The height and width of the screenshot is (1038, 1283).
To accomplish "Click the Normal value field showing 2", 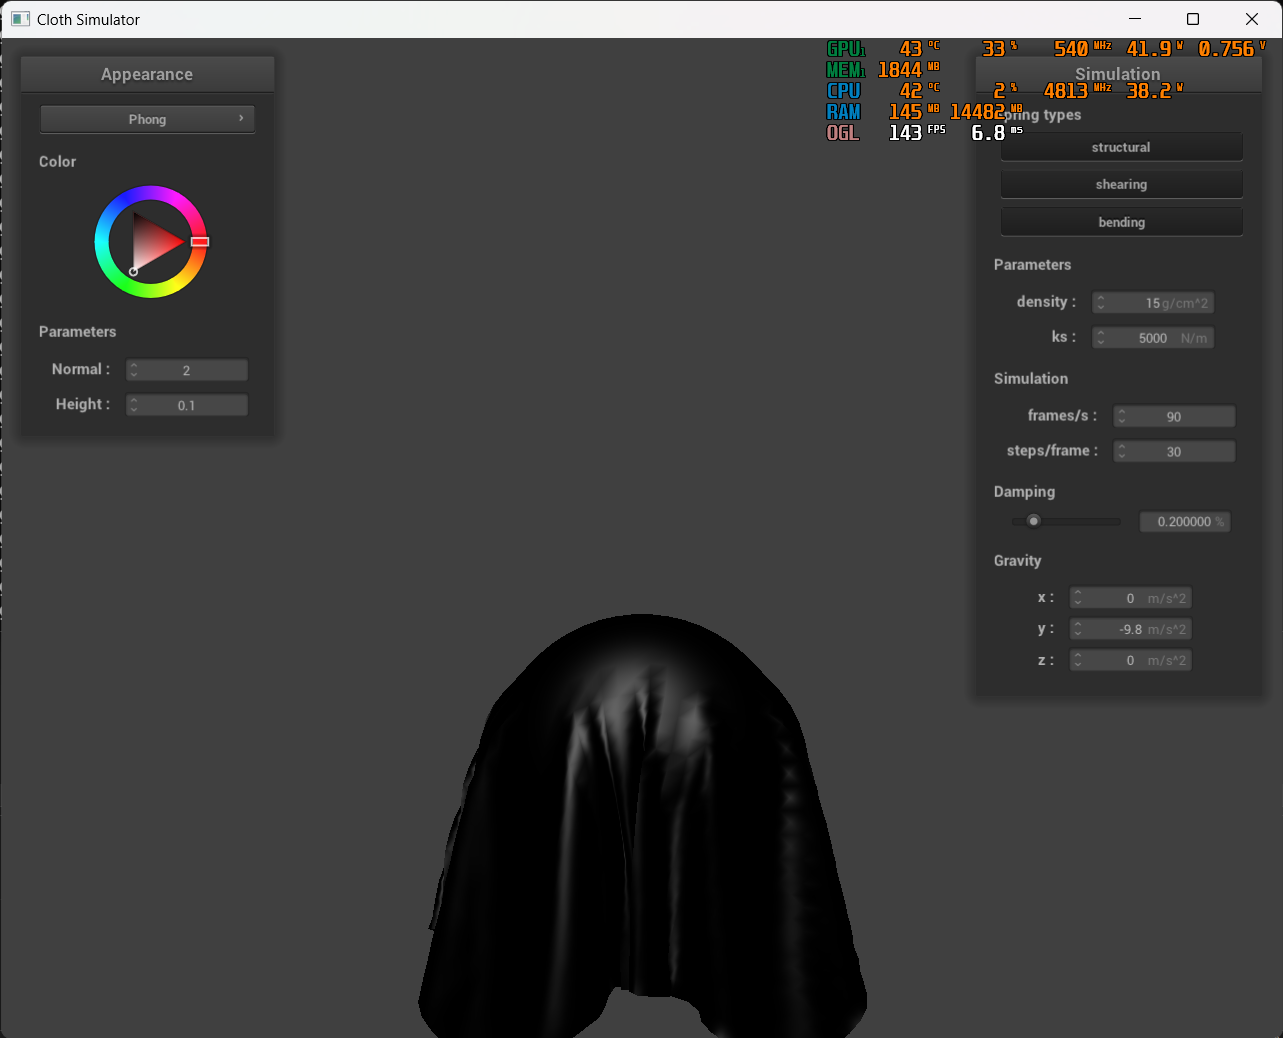I will (187, 370).
